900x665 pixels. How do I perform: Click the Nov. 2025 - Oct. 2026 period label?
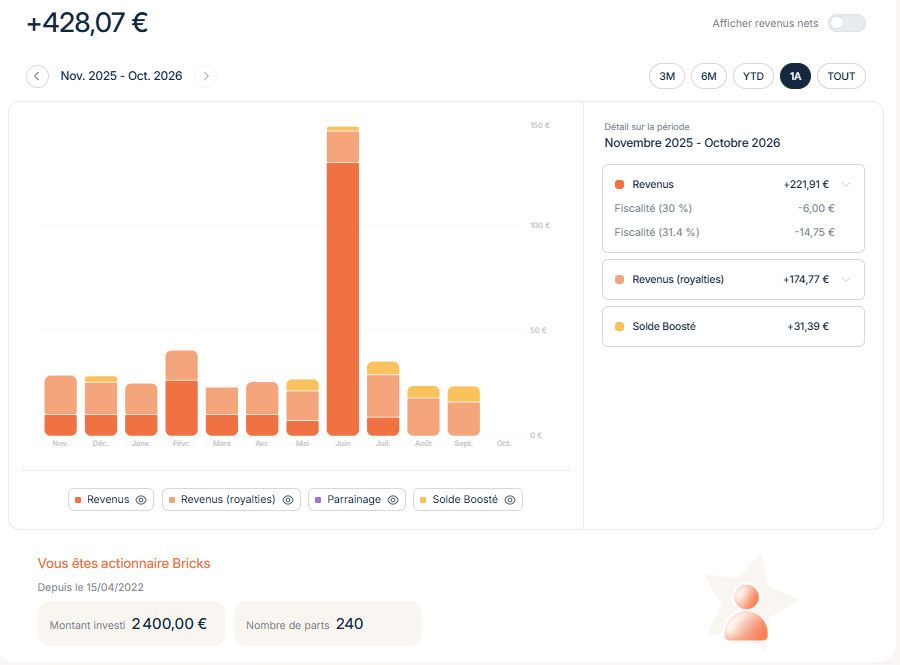pyautogui.click(x=122, y=76)
